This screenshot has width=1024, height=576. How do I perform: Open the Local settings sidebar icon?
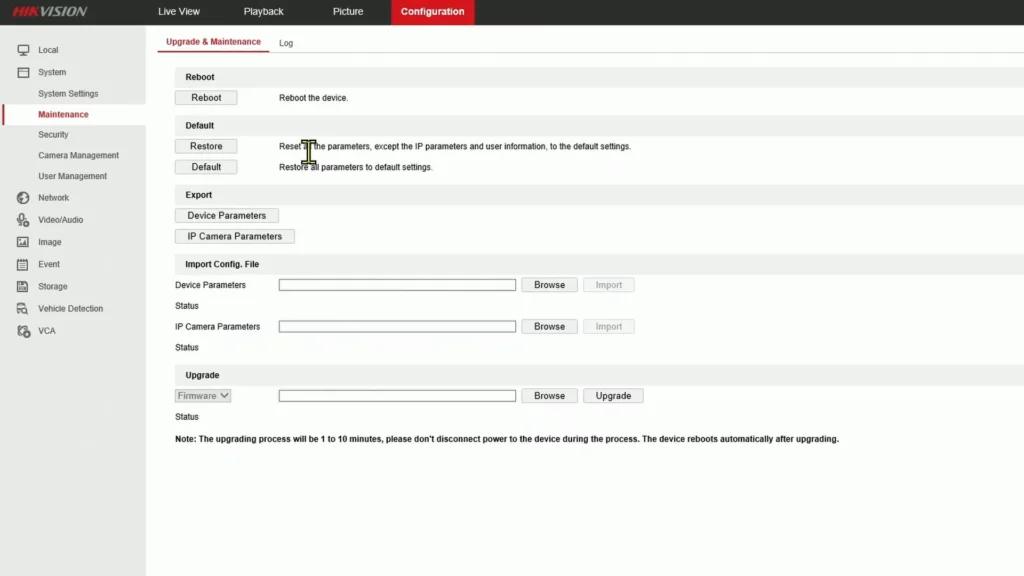(22, 50)
